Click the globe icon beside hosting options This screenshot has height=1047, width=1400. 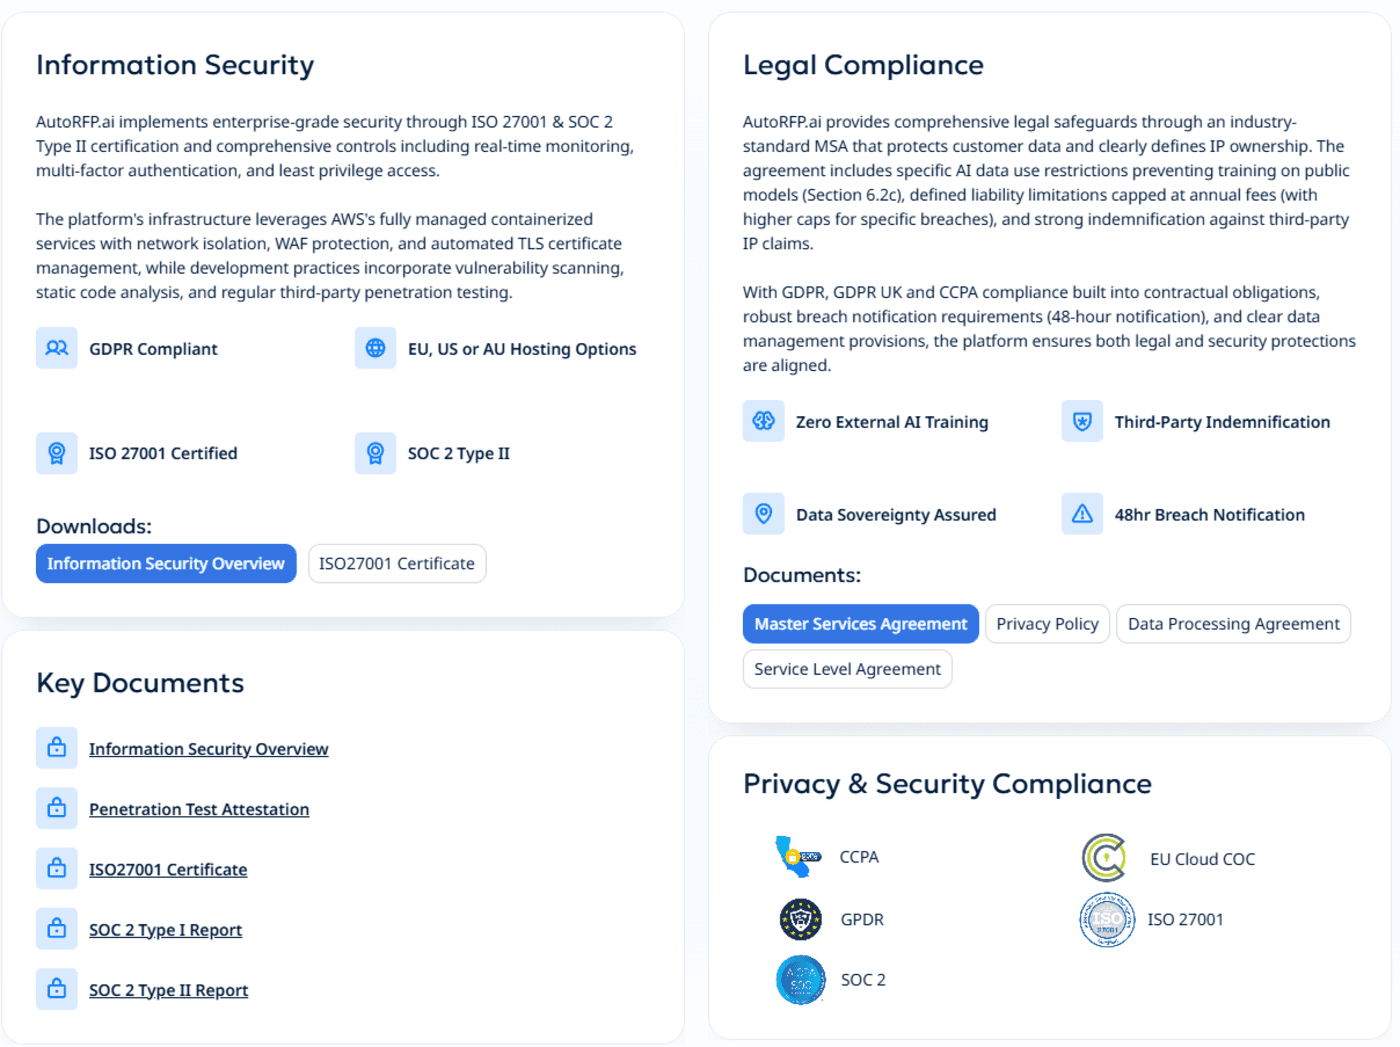(375, 348)
